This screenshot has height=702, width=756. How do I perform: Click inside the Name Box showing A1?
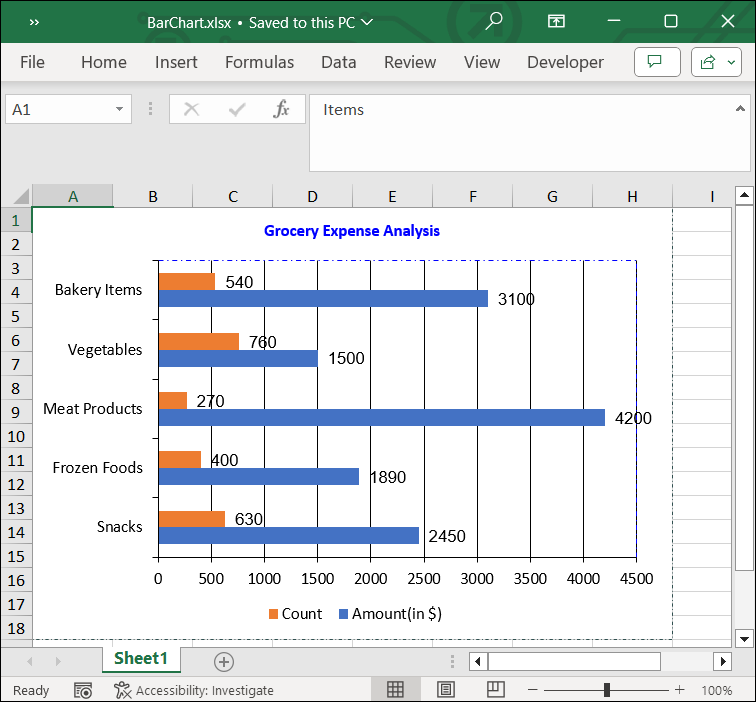58,109
